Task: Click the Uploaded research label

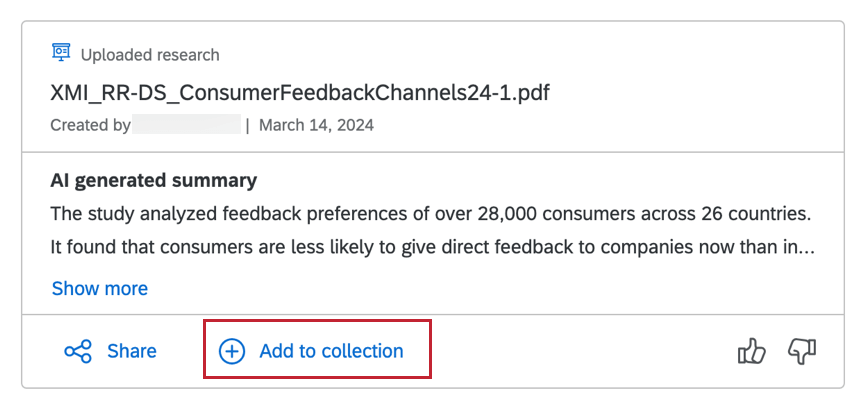Action: click(x=150, y=55)
